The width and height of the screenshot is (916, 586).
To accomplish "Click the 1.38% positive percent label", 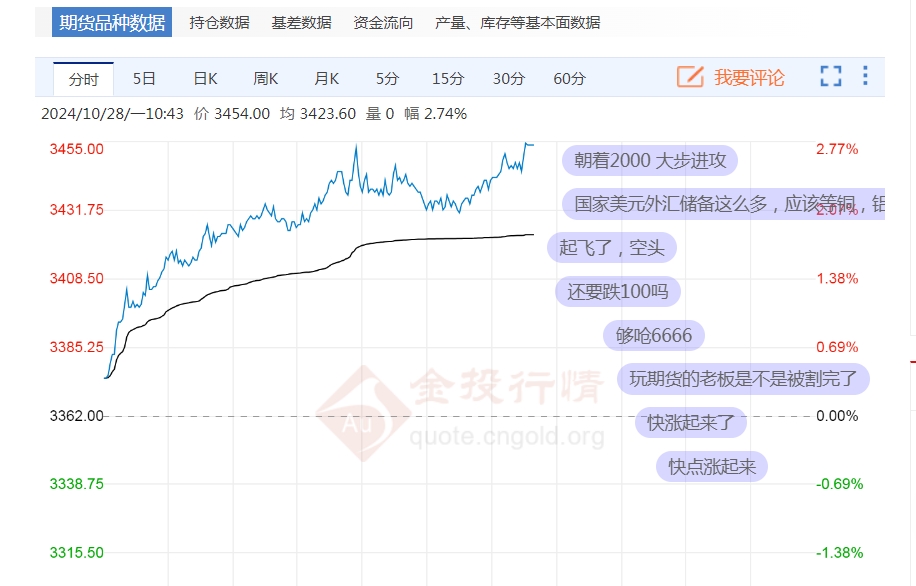I will point(837,278).
